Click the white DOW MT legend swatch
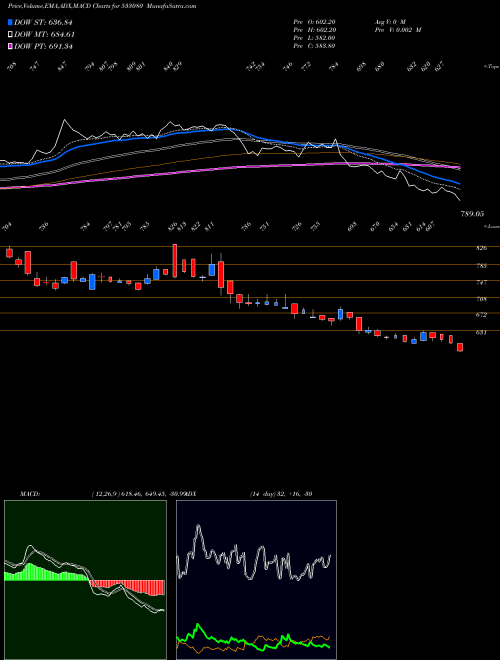This screenshot has width=500, height=660. point(10,34)
